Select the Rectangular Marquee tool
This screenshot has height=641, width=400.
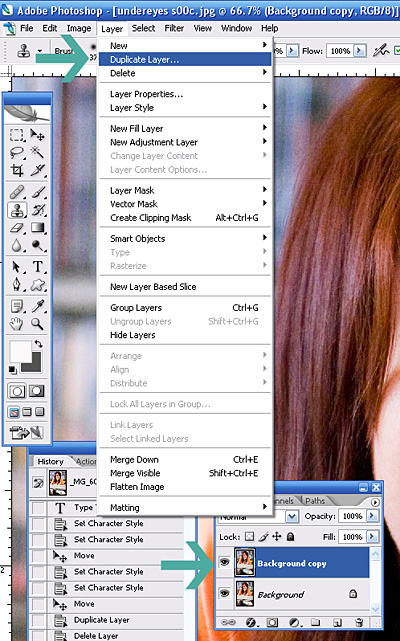tap(17, 134)
